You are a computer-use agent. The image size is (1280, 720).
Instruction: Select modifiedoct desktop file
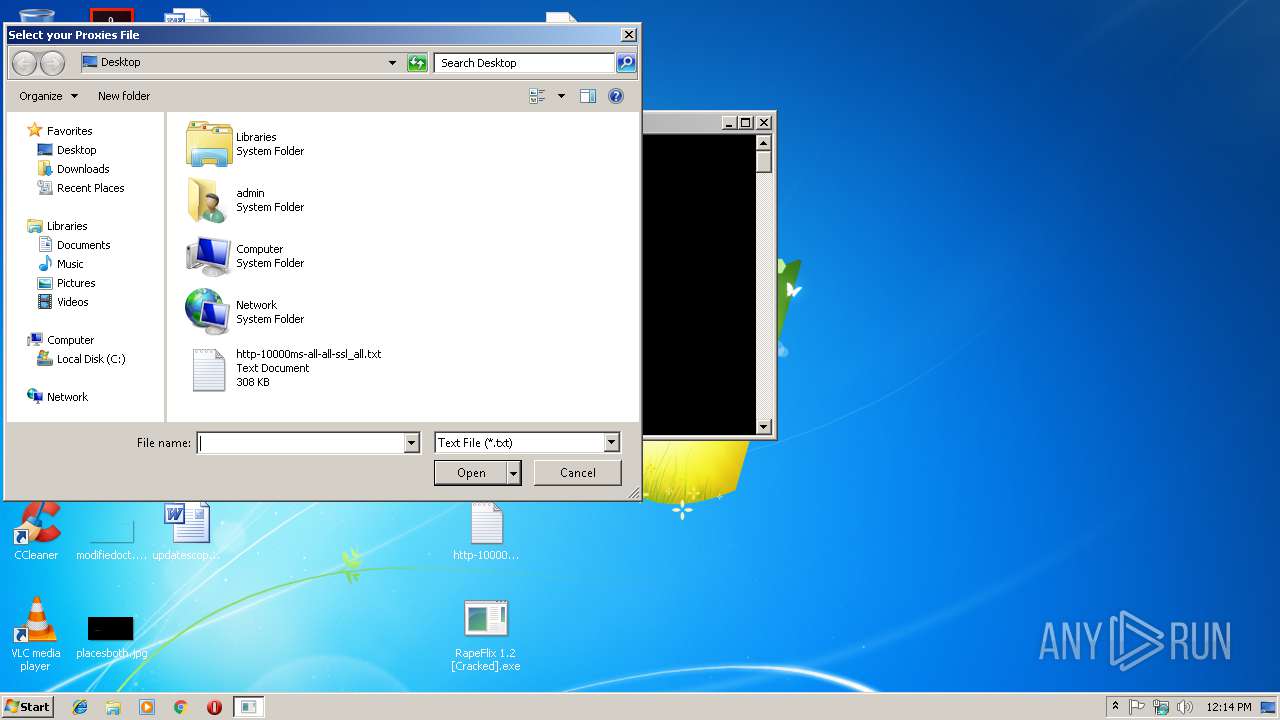[x=111, y=537]
